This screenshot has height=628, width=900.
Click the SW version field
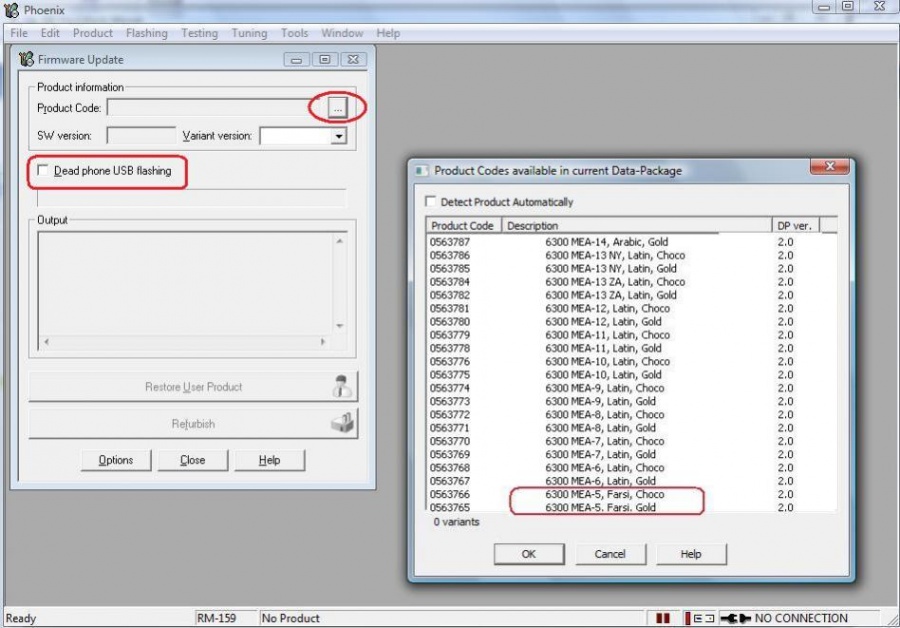141,136
